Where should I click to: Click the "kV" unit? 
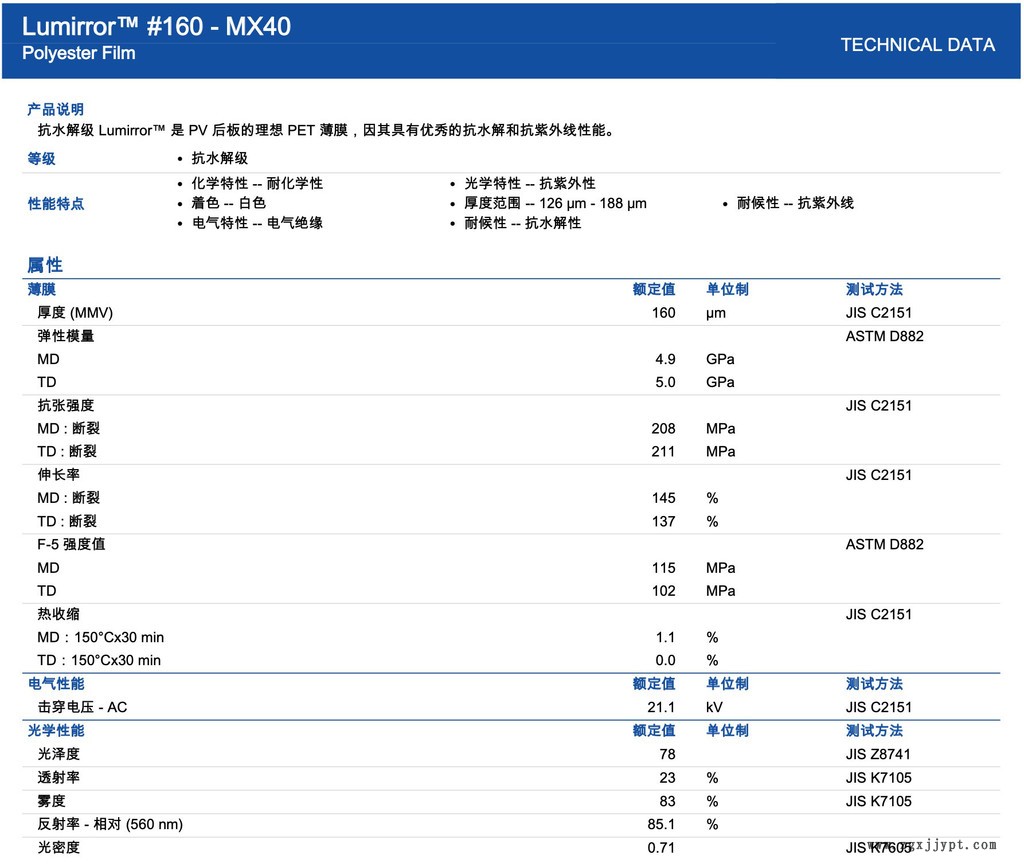714,707
